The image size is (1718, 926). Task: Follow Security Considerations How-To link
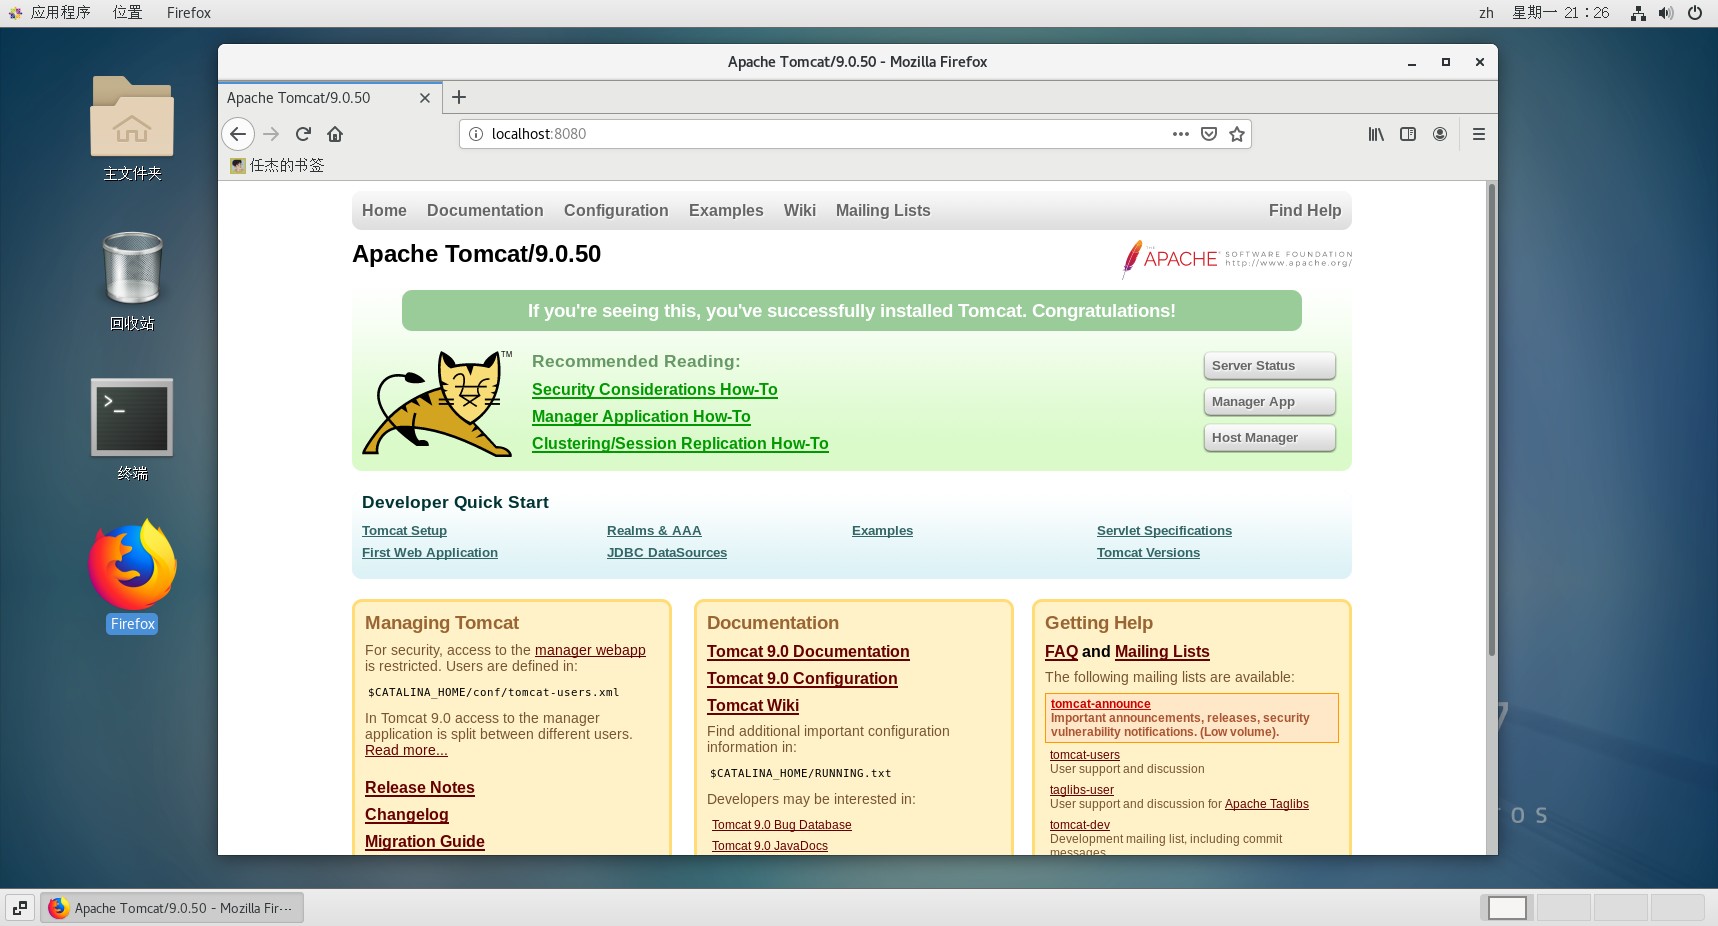pyautogui.click(x=654, y=390)
